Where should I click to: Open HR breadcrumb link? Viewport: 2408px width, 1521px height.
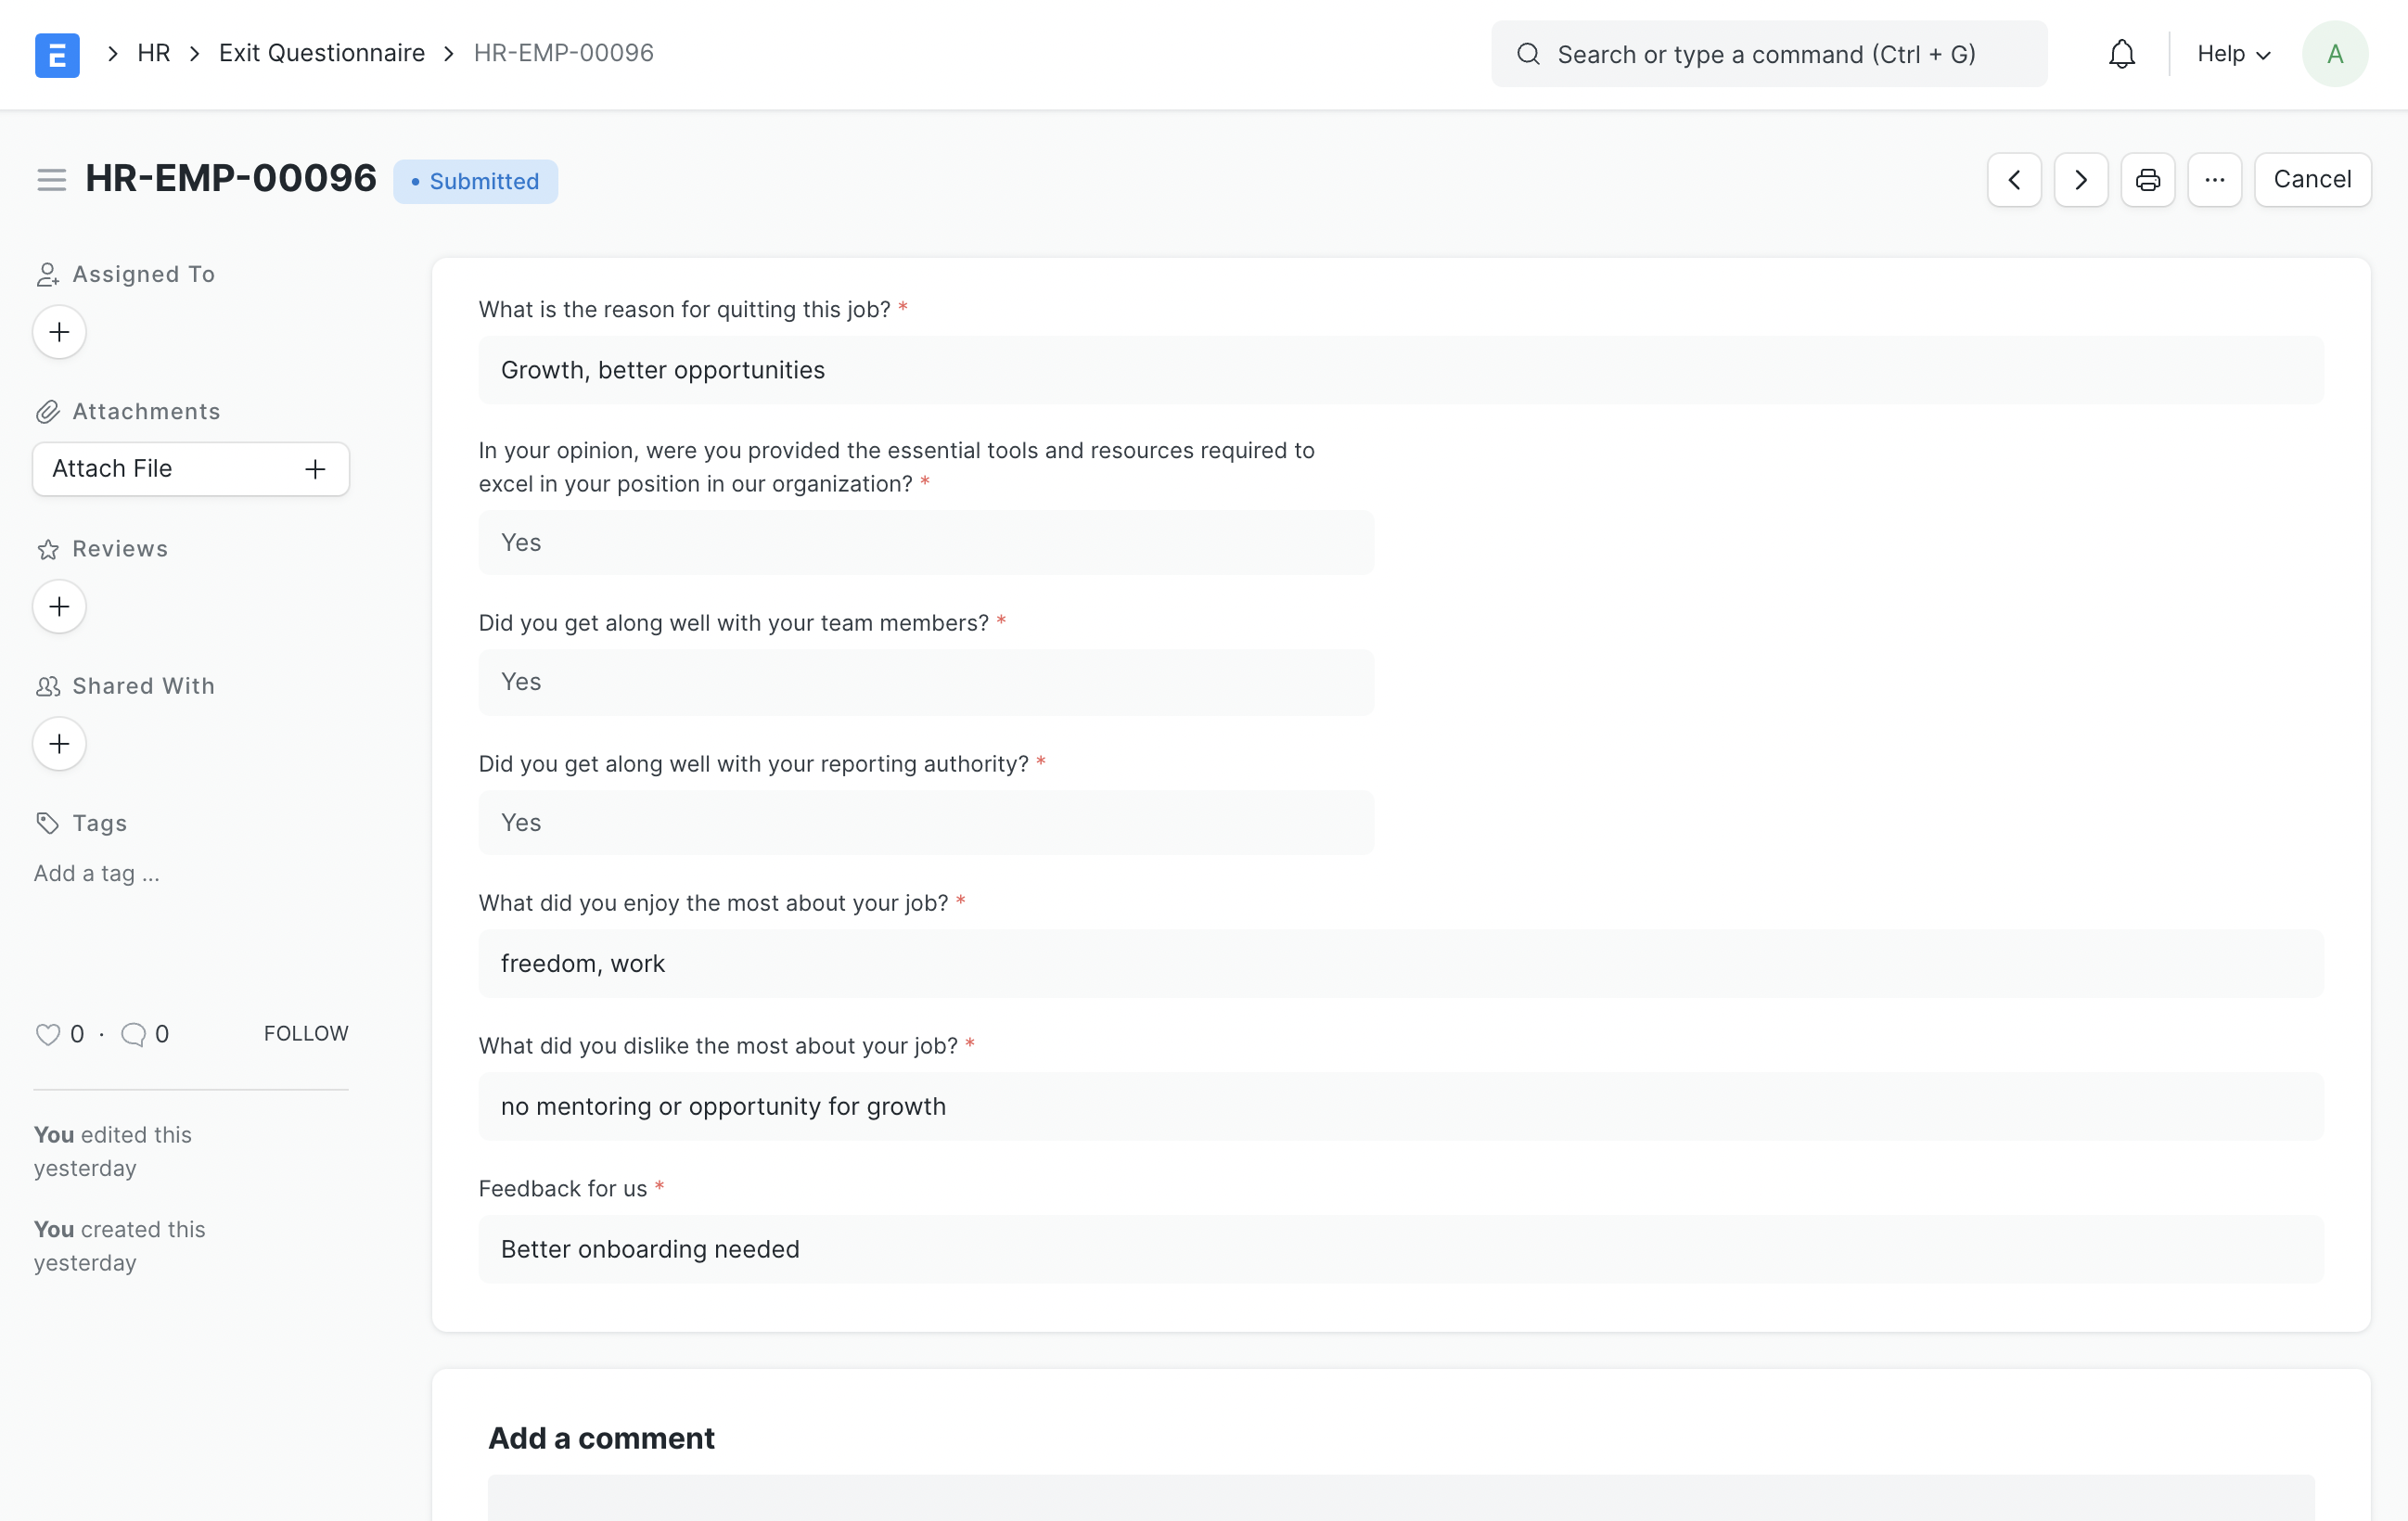[x=154, y=53]
